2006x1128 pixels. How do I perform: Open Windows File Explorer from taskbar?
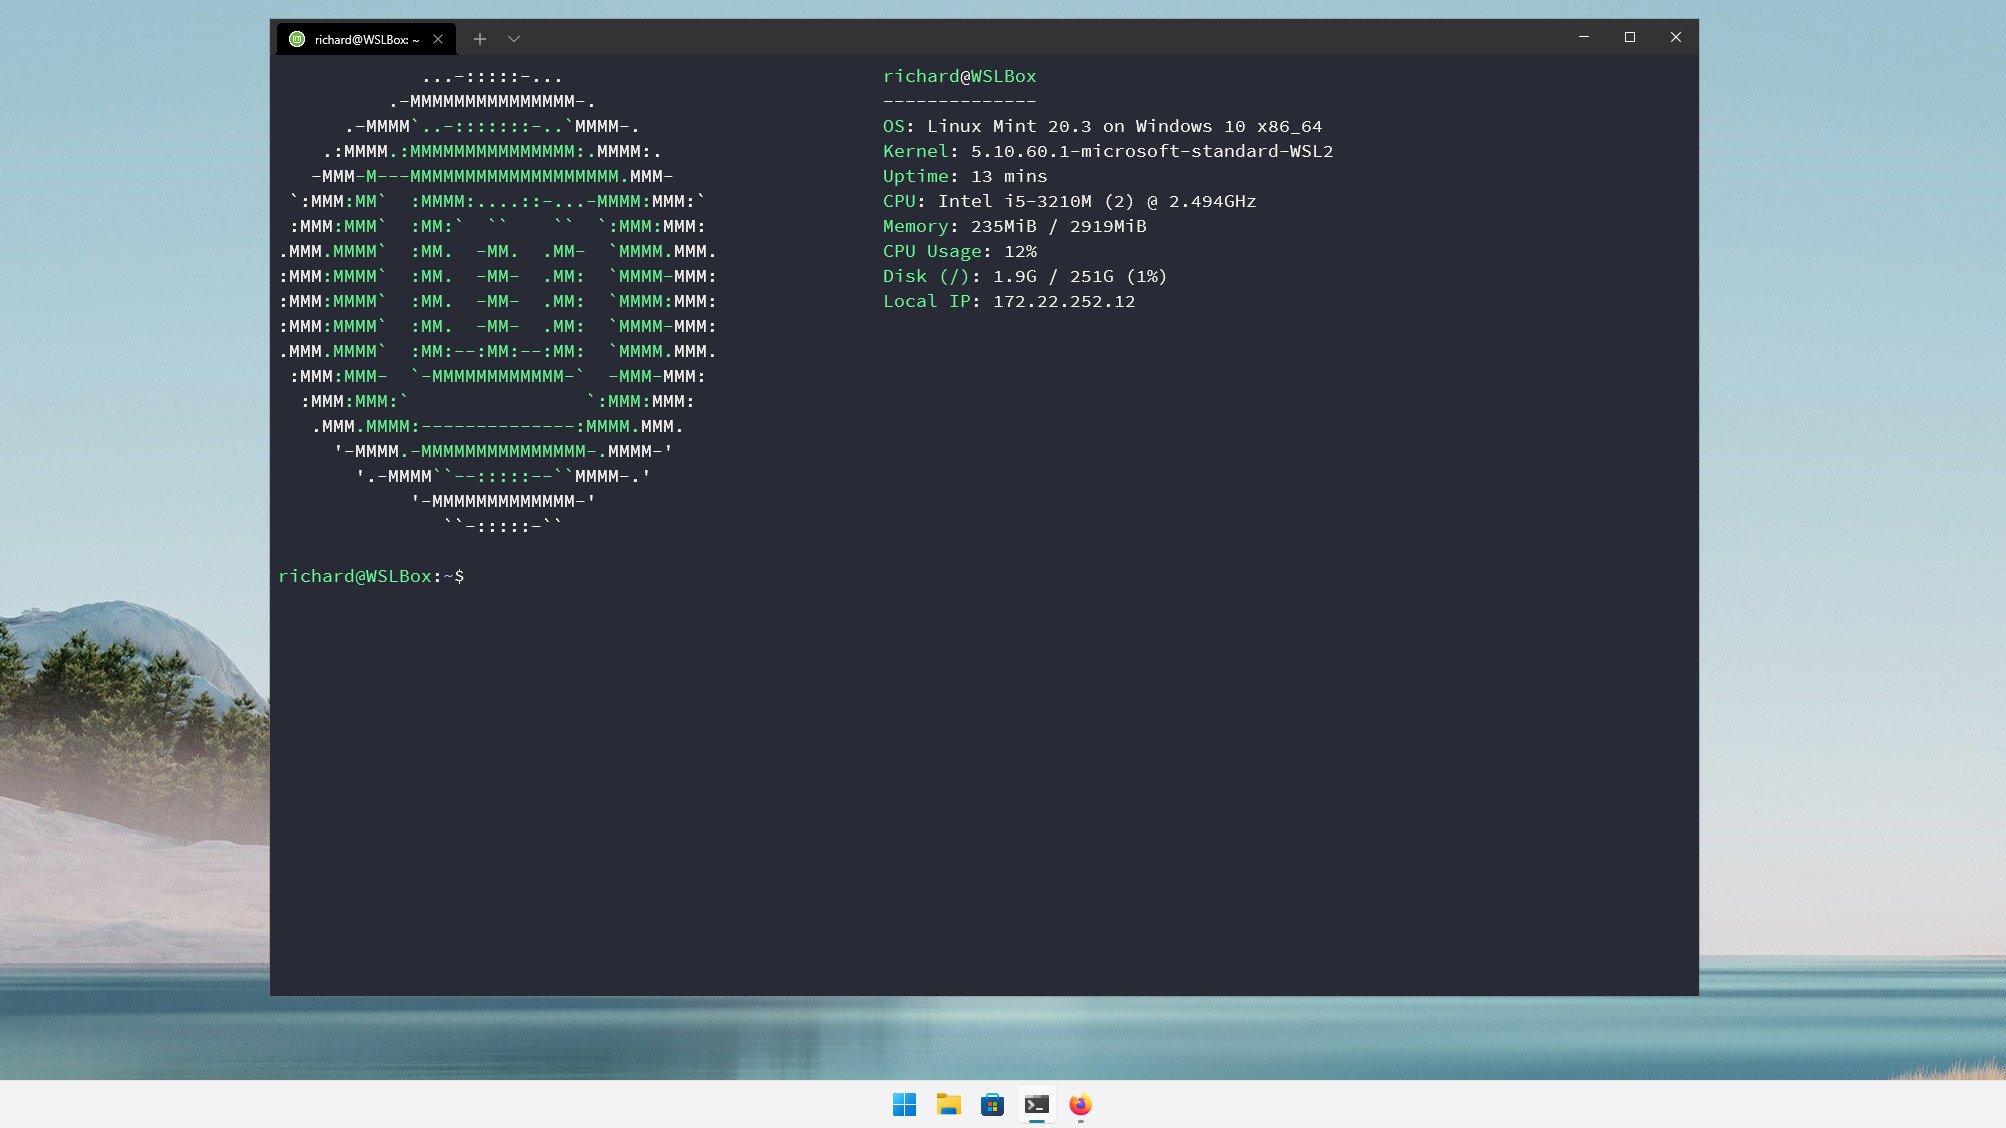tap(948, 1105)
